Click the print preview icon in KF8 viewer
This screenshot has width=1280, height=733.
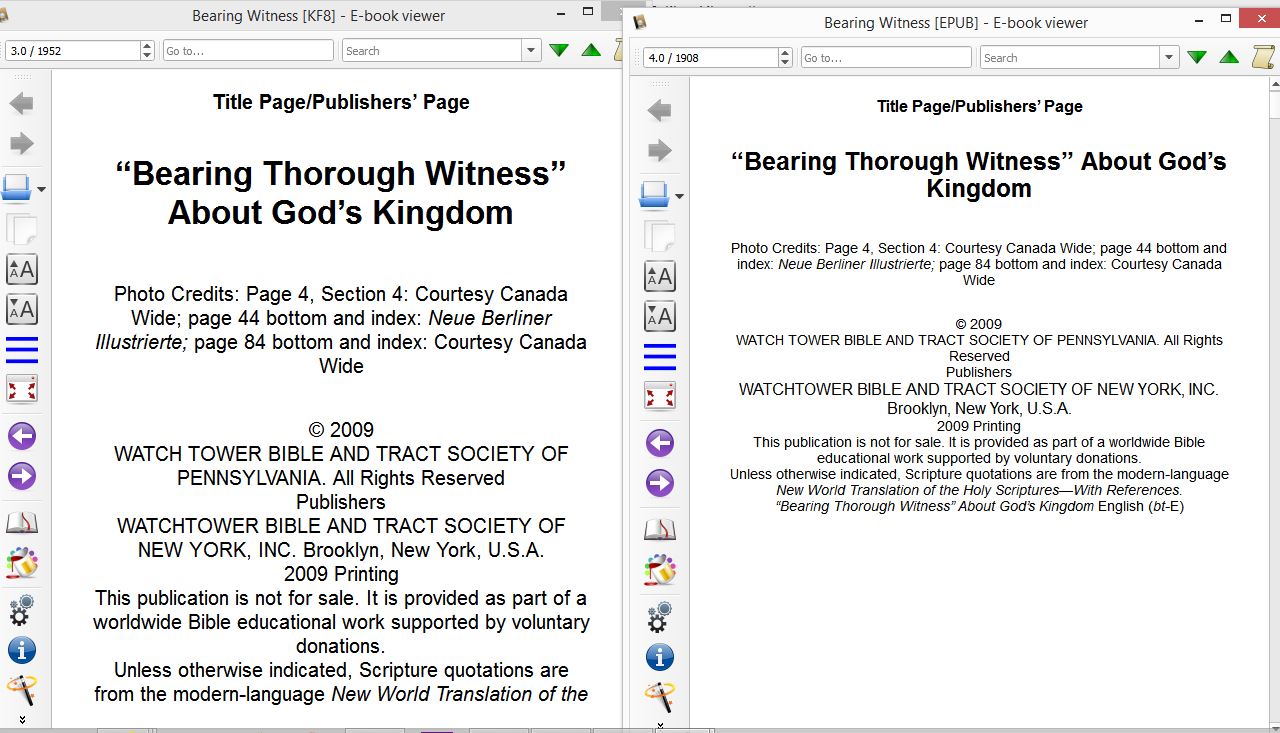click(x=22, y=690)
